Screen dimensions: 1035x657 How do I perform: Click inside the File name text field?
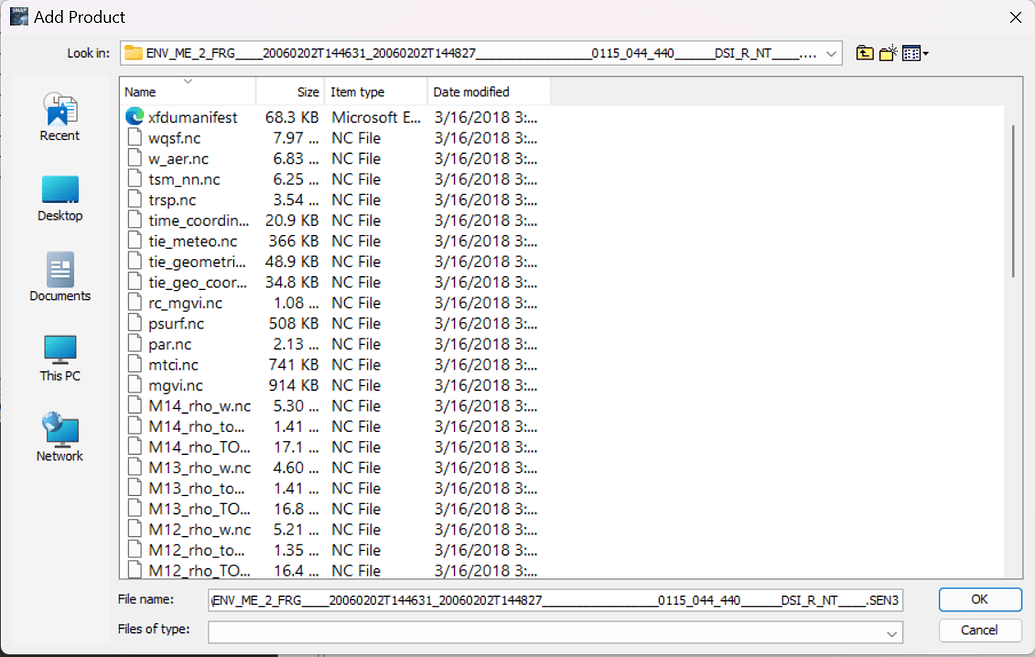555,601
